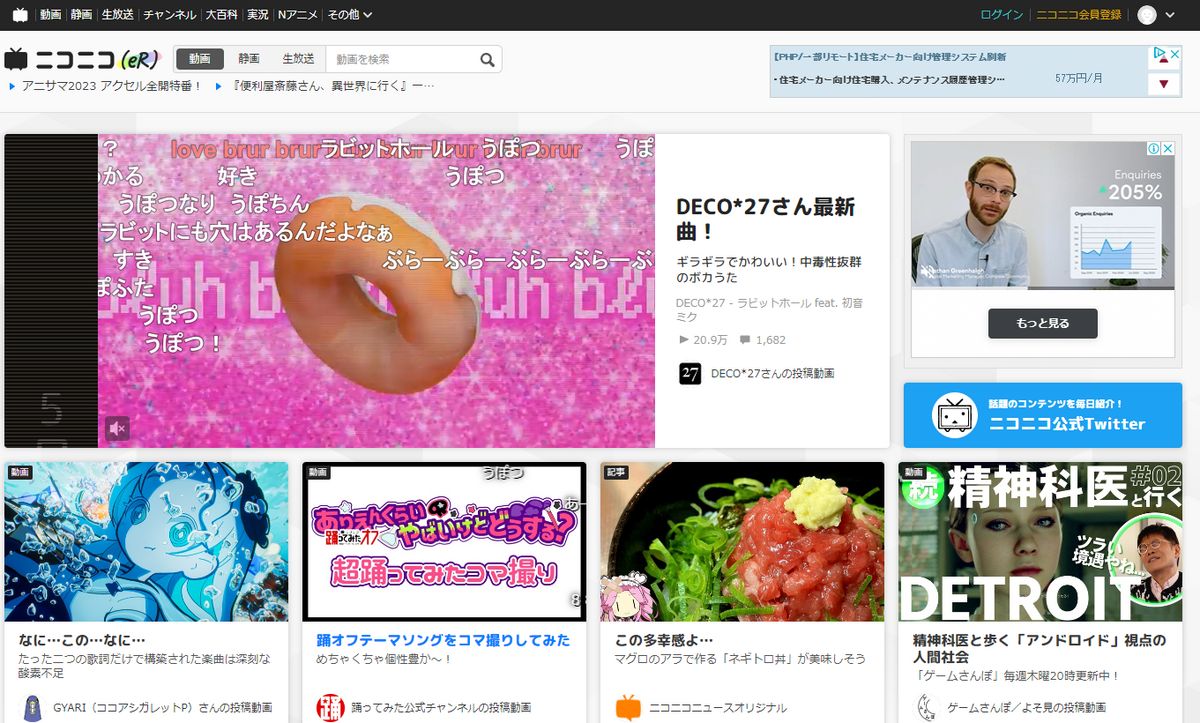The width and height of the screenshot is (1200, 723).
Task: Open the 精神科医 DETROIT video thumbnail
Action: (1041, 541)
